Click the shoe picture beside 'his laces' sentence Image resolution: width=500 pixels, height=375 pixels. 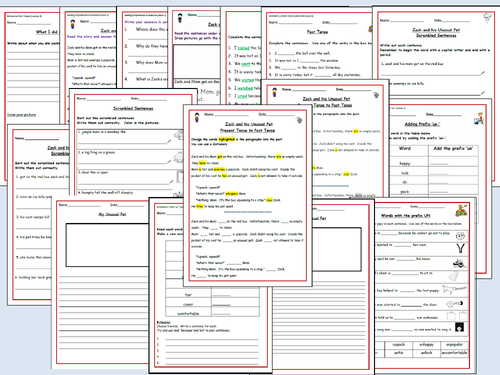pyautogui.click(x=459, y=264)
